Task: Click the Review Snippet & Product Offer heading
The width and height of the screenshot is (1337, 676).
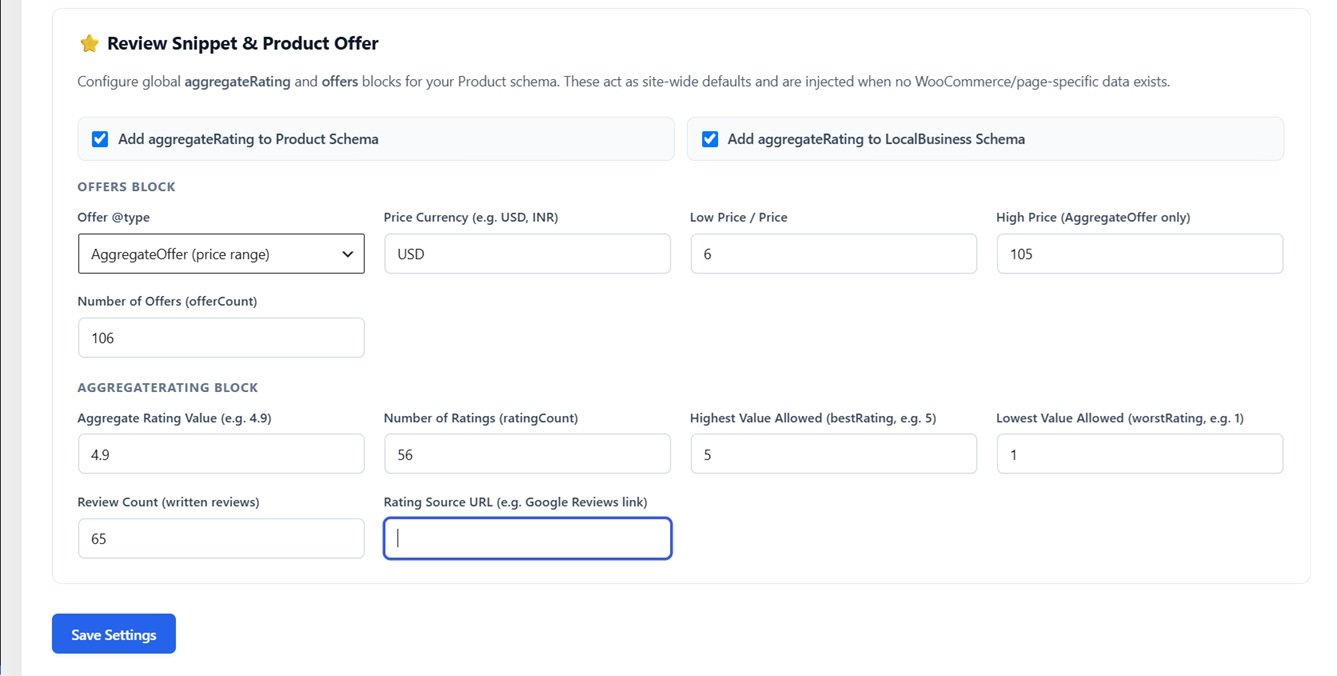Action: [x=243, y=44]
